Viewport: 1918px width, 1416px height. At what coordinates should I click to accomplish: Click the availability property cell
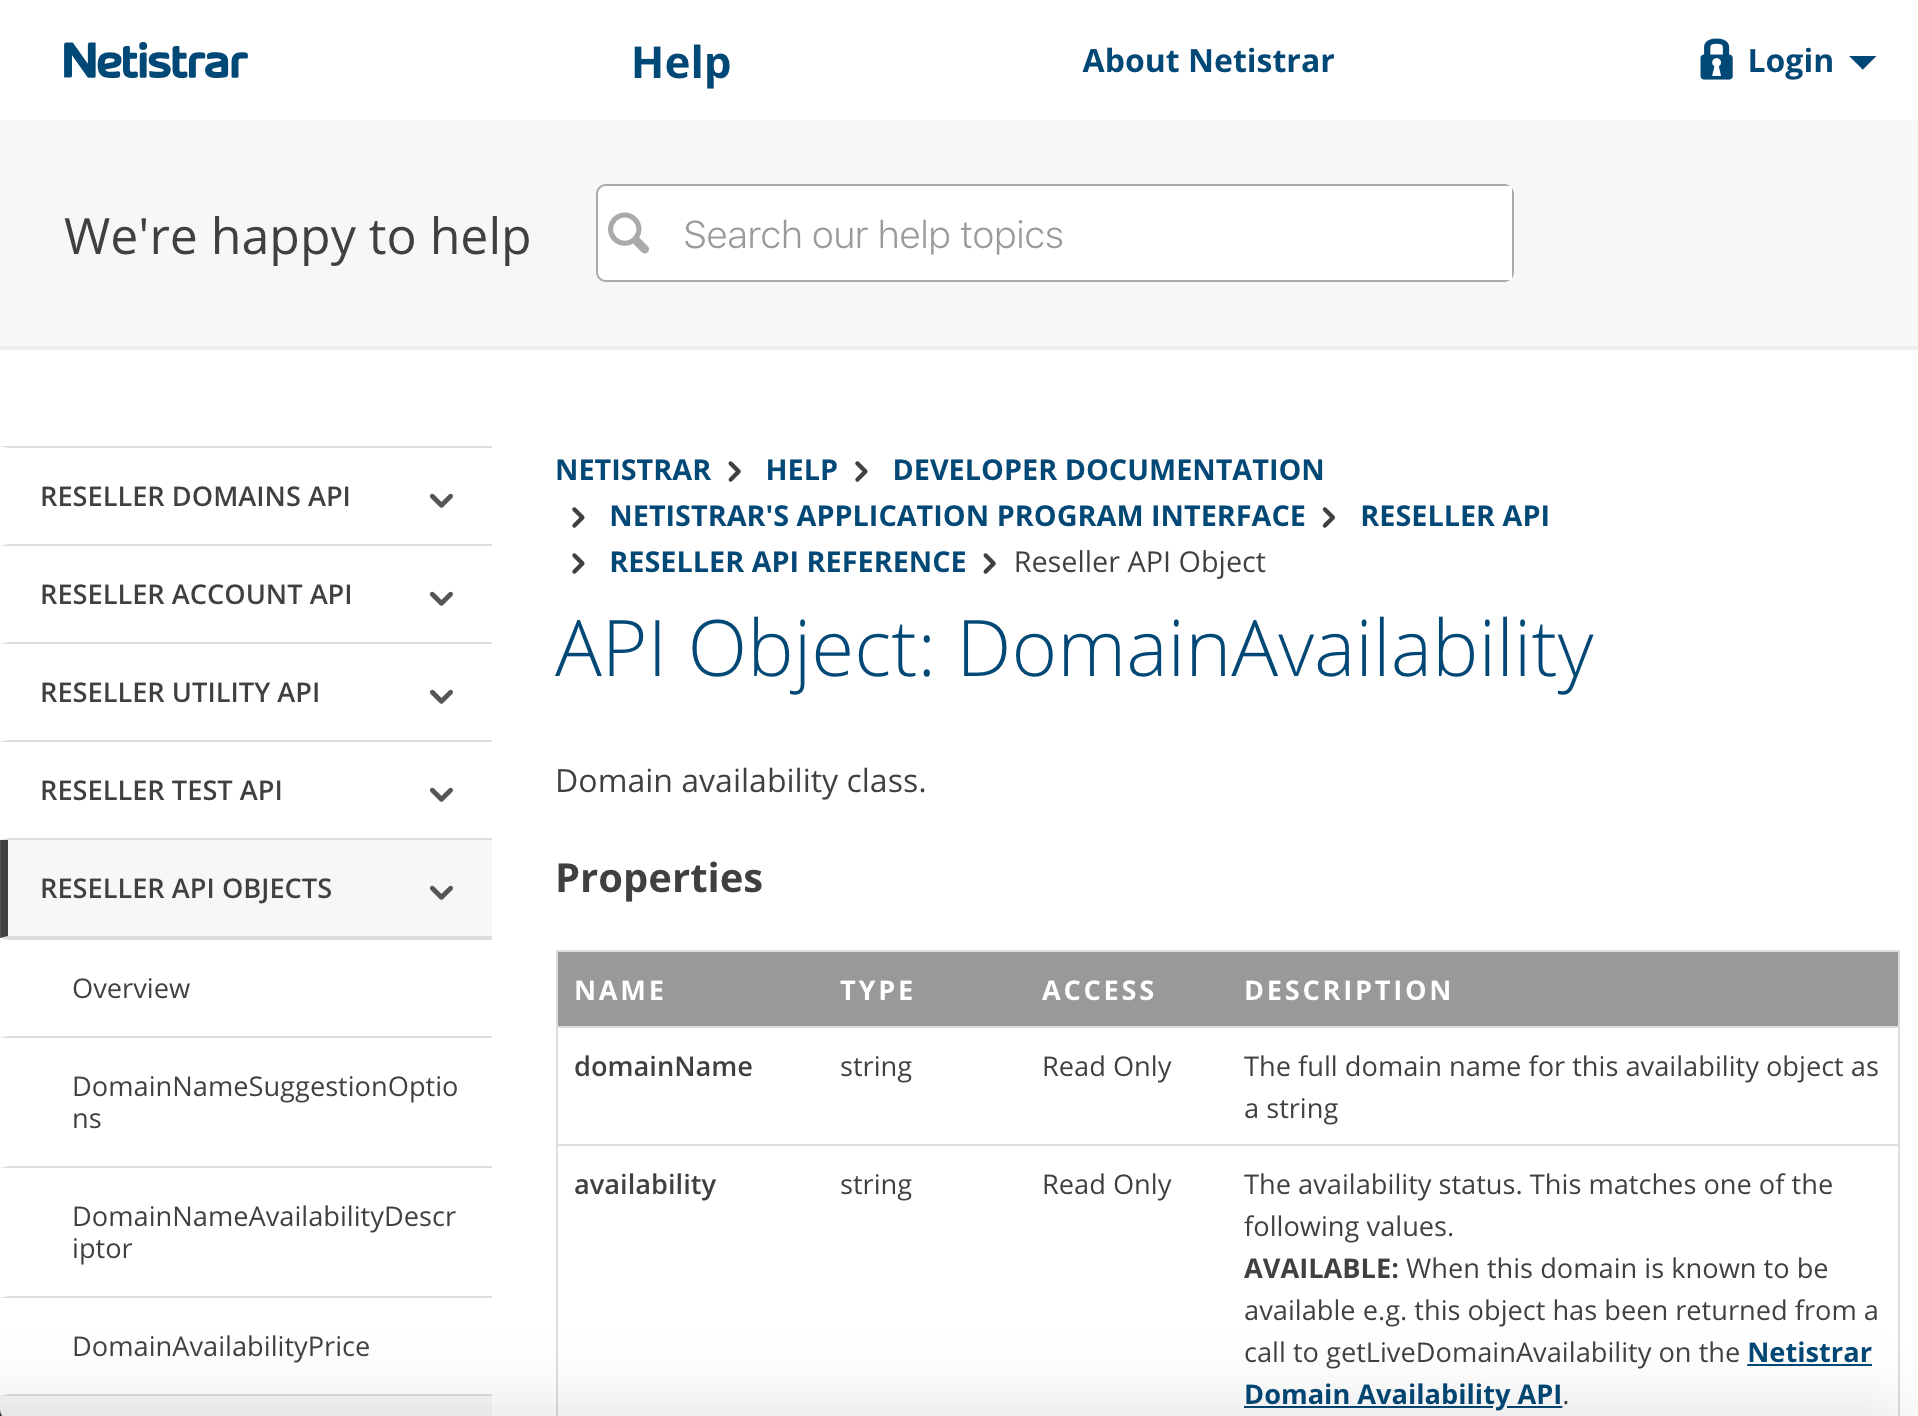click(x=645, y=1184)
